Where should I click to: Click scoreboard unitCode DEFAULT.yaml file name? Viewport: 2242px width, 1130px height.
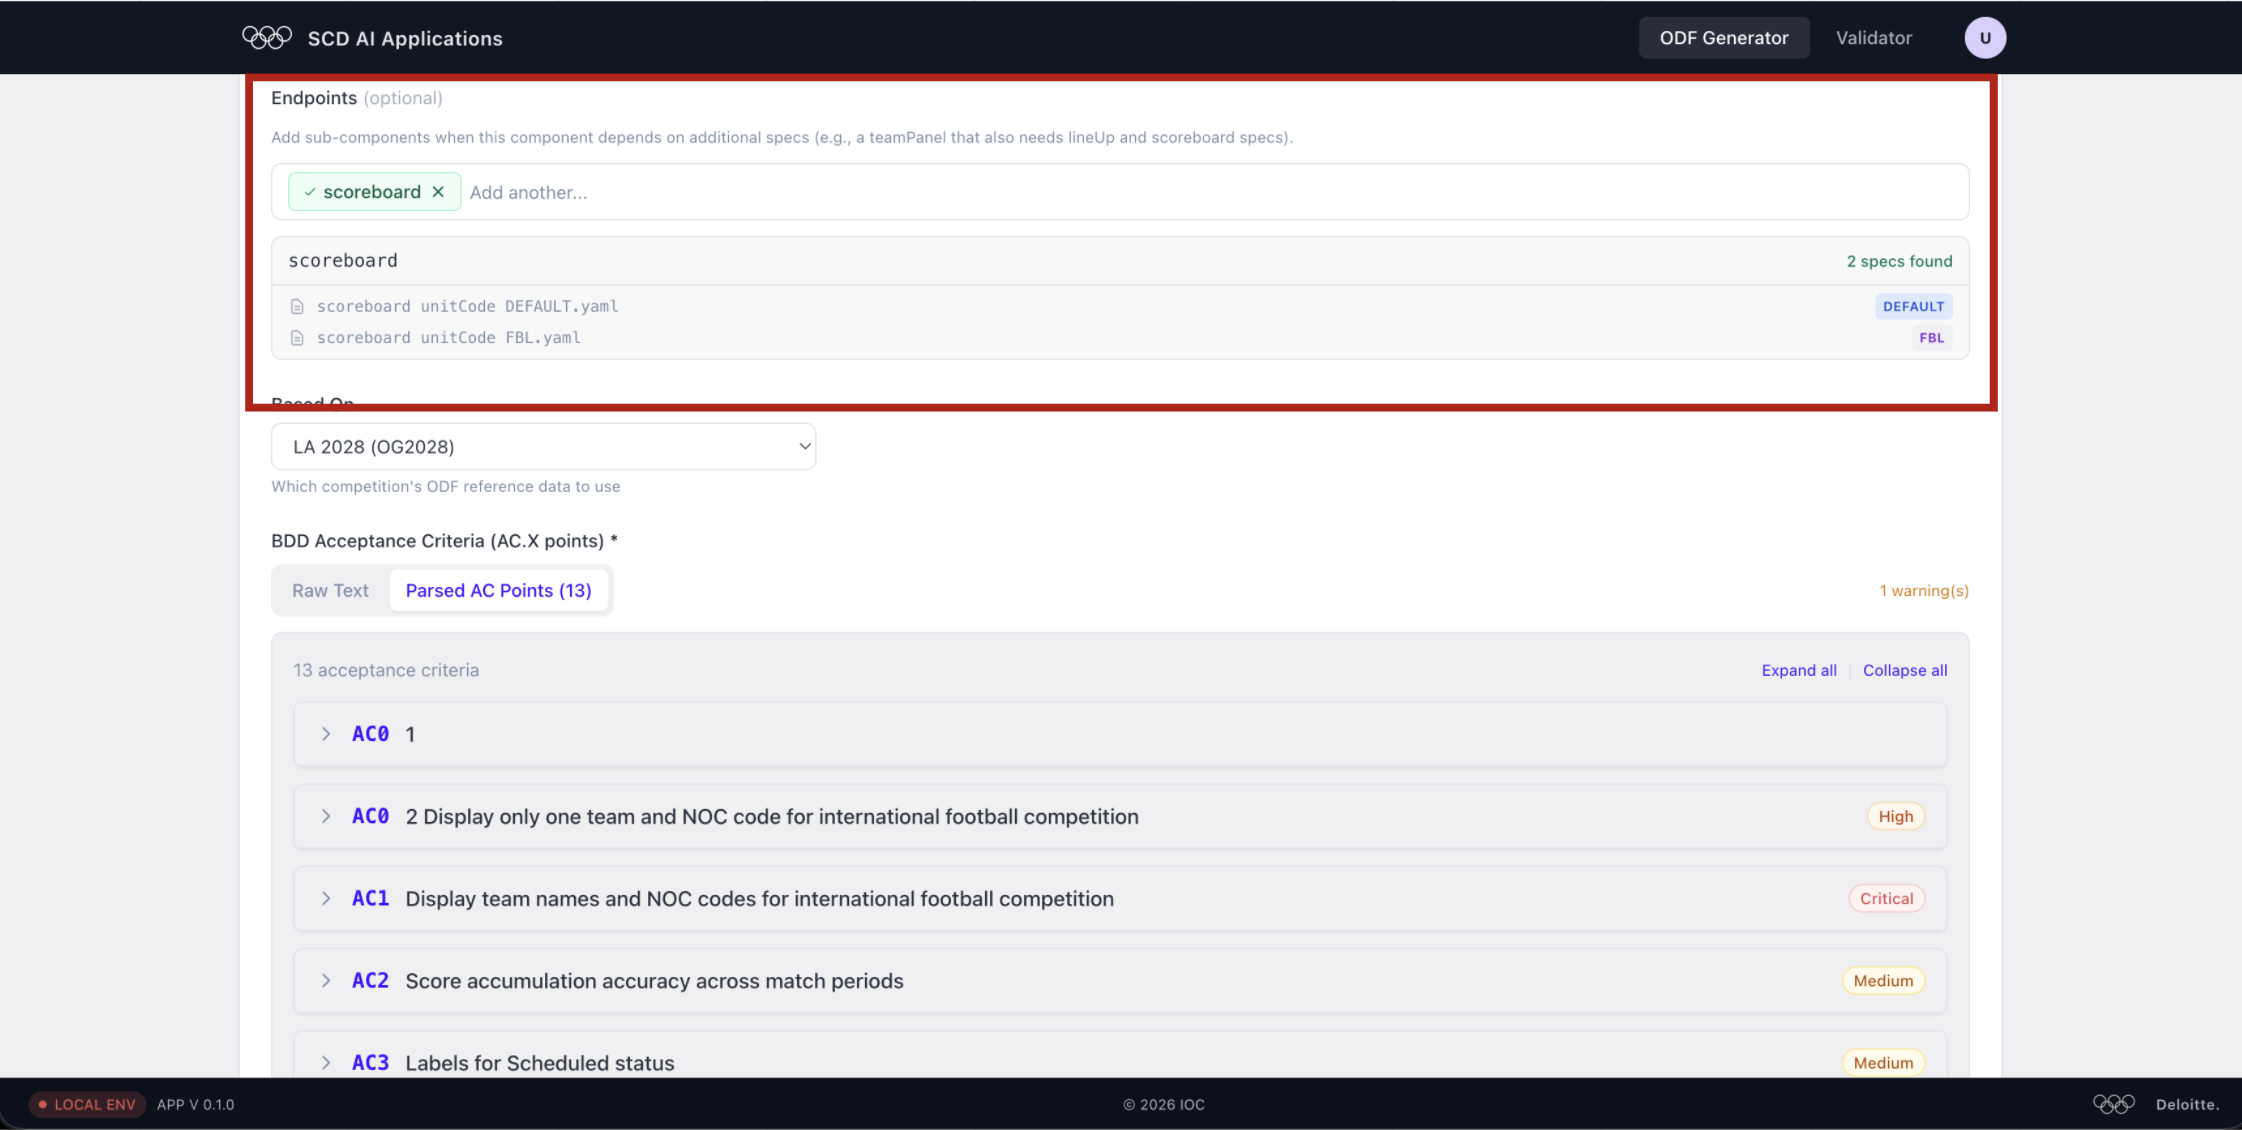(x=467, y=307)
